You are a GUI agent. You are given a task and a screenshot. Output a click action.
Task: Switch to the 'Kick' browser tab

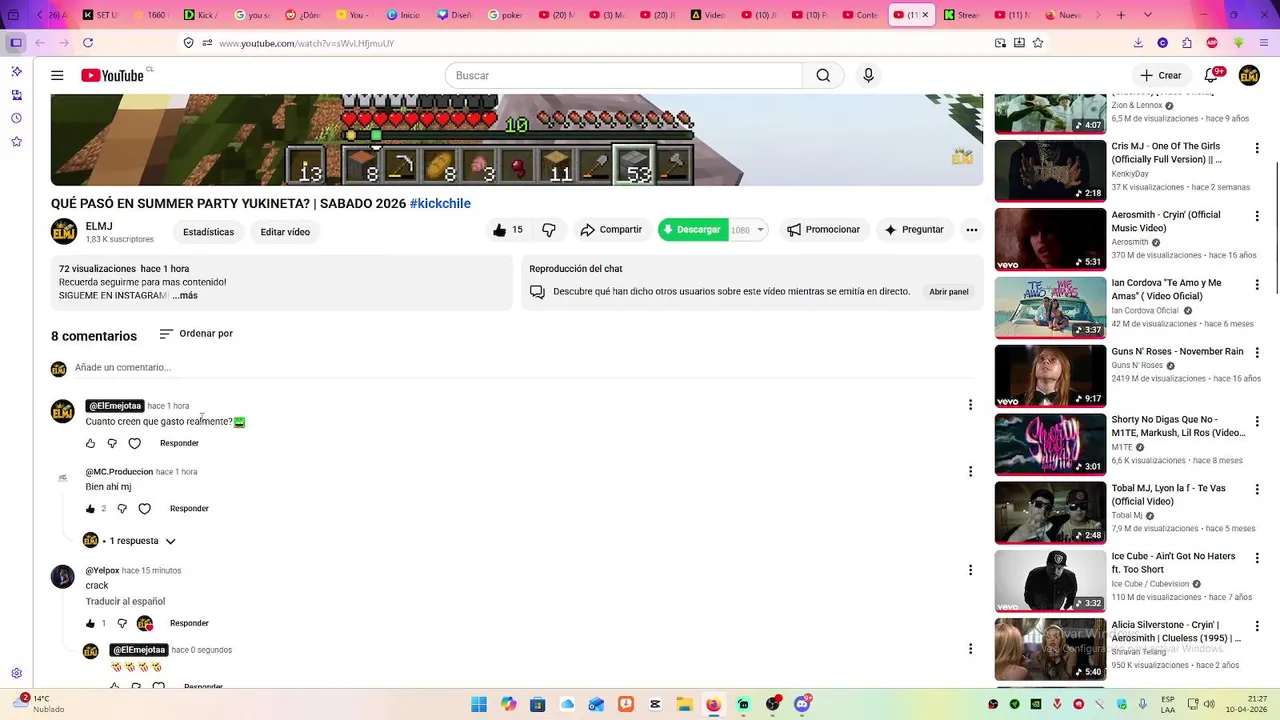tap(202, 15)
